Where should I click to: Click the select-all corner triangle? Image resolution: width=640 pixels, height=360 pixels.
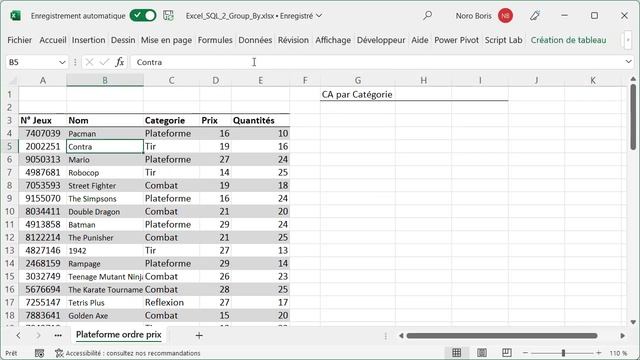pos(12,80)
